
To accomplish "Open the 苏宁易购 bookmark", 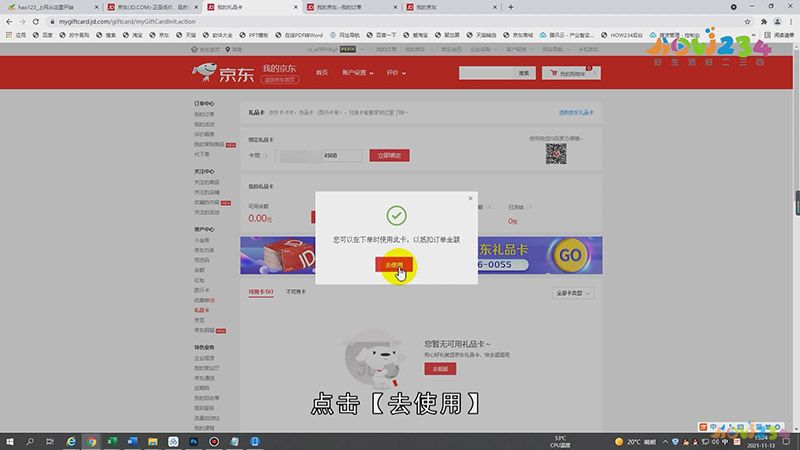I will (x=73, y=35).
